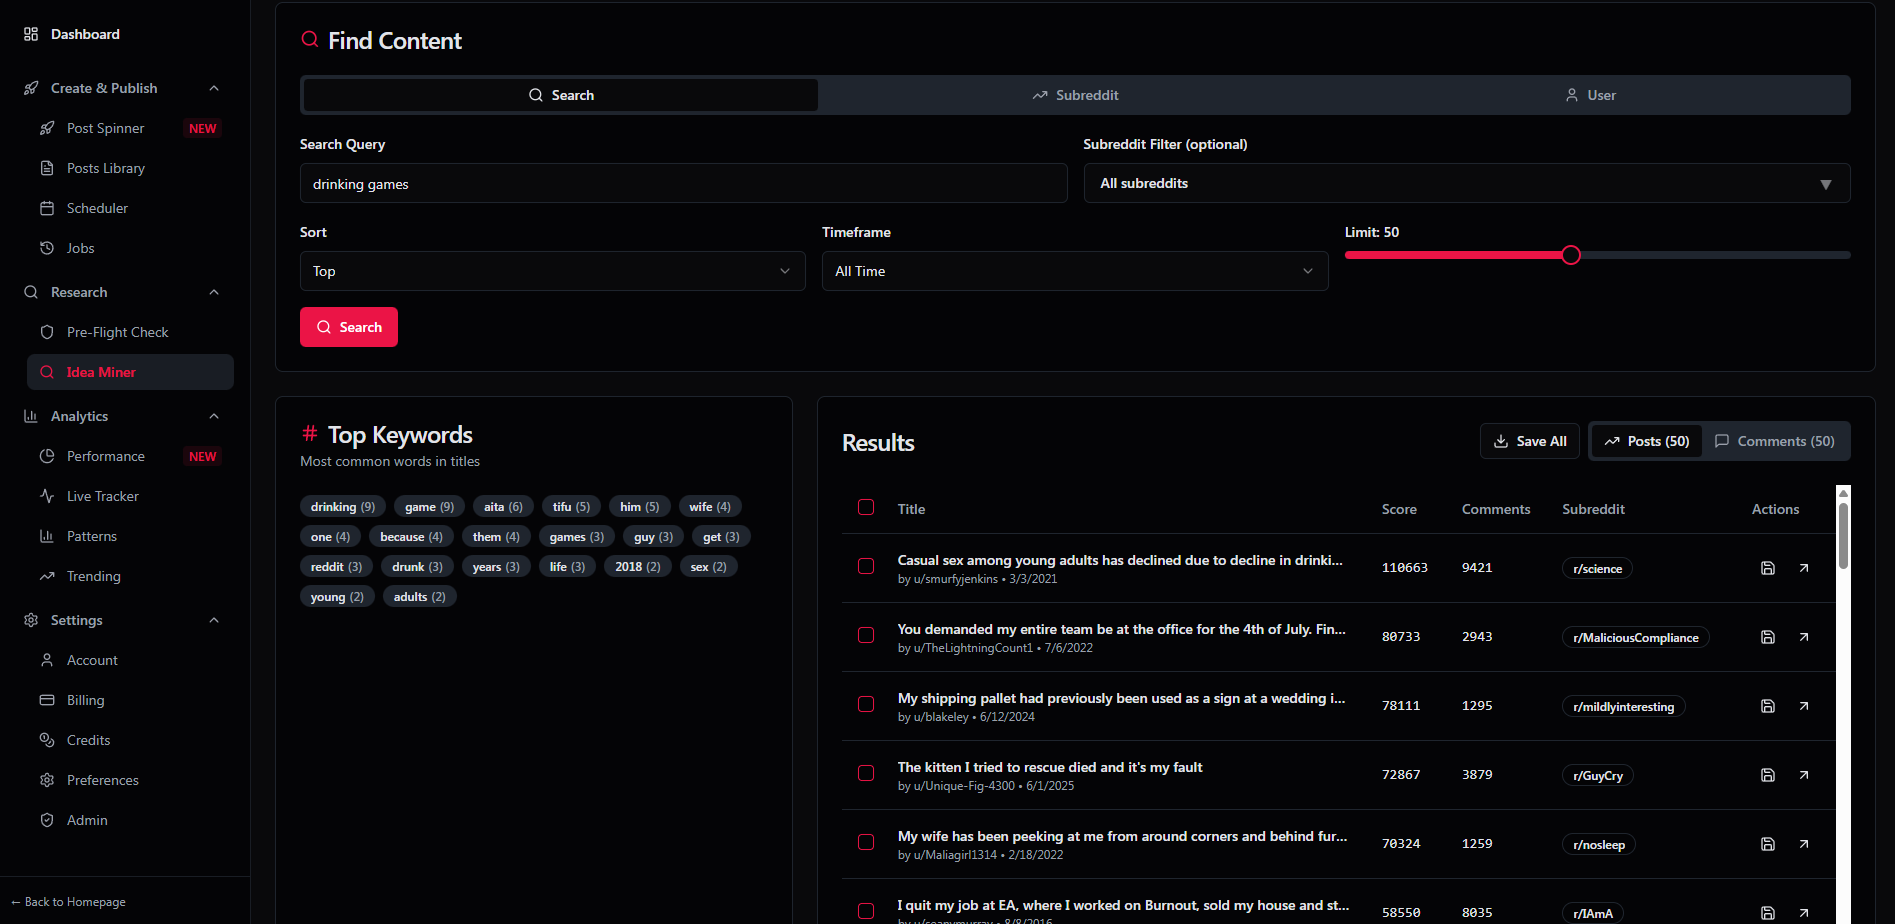Open the r/nosleep post external arrow
The height and width of the screenshot is (924, 1895).
click(1804, 844)
